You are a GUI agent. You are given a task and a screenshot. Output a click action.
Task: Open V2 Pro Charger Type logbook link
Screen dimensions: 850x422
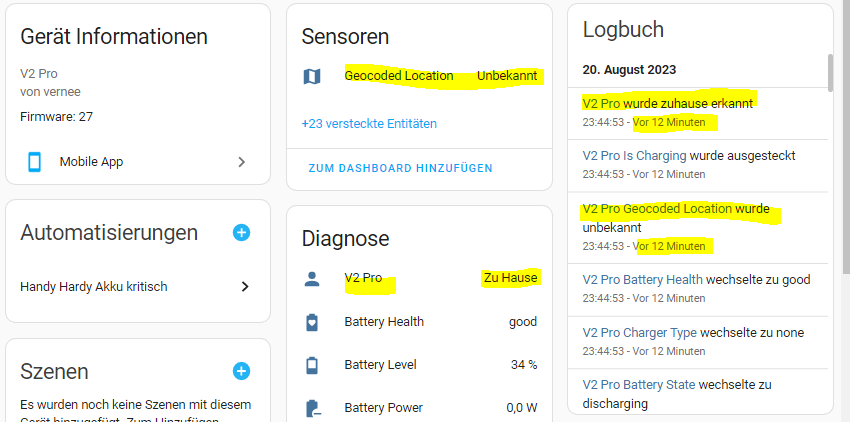click(640, 333)
